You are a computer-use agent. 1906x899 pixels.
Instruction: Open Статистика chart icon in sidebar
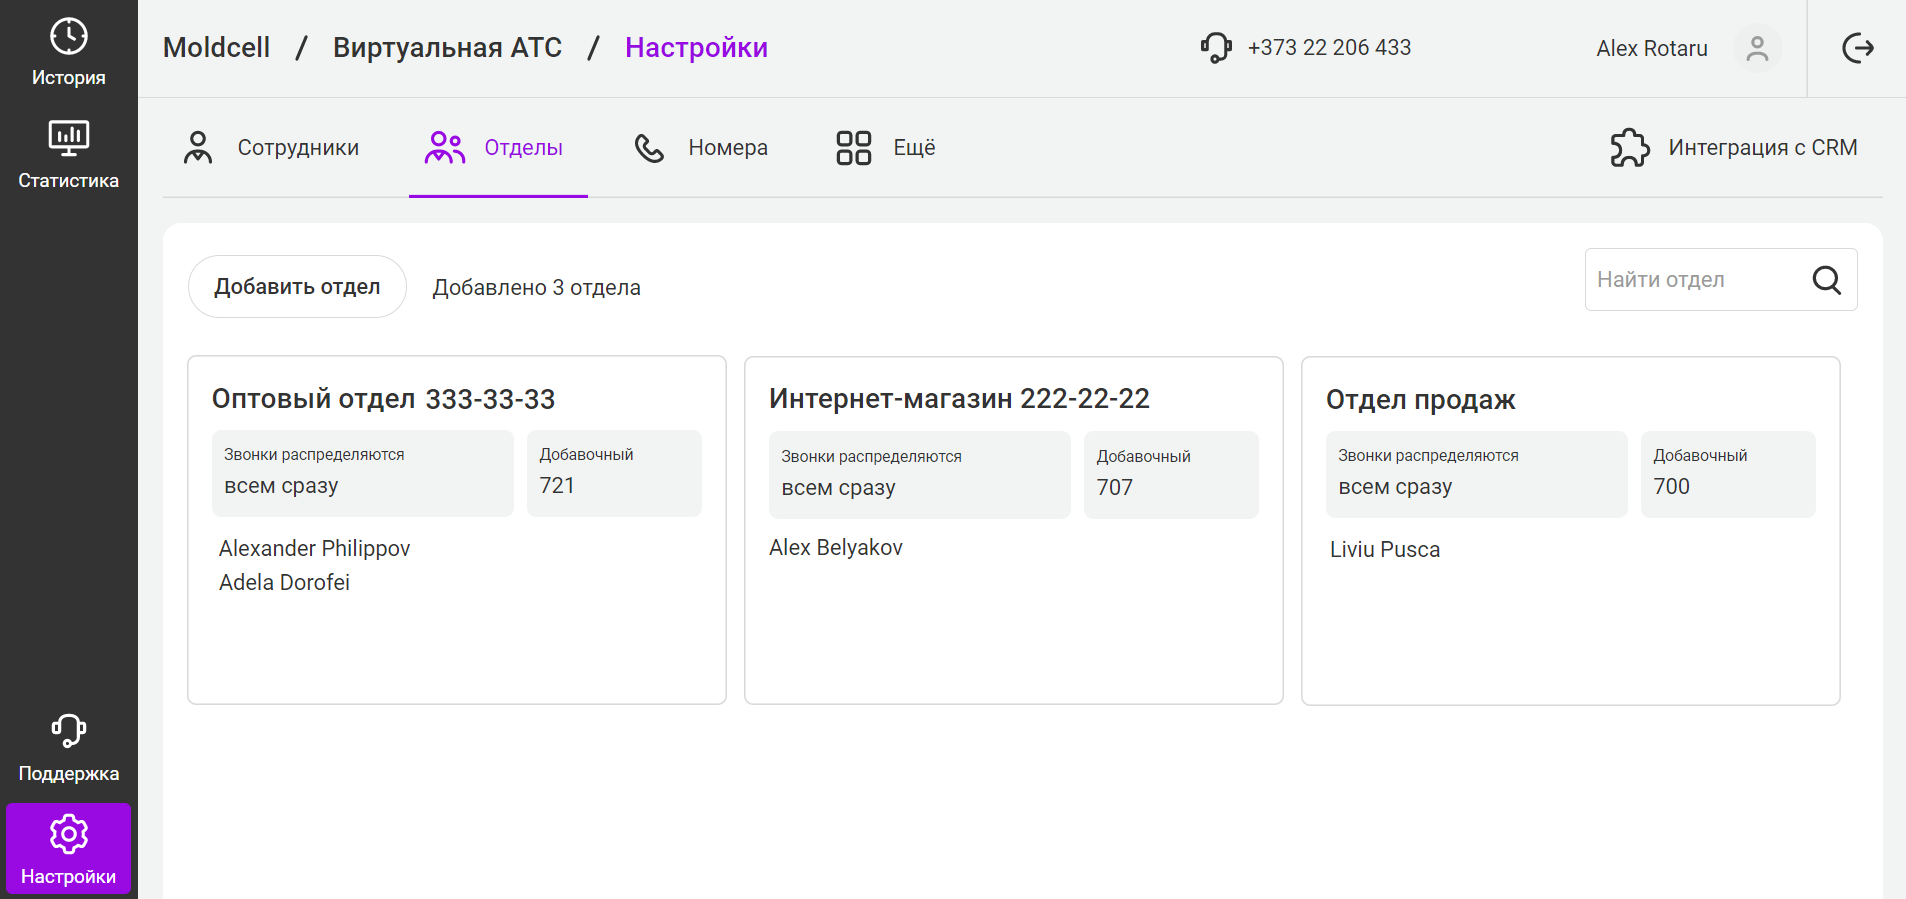coord(68,138)
